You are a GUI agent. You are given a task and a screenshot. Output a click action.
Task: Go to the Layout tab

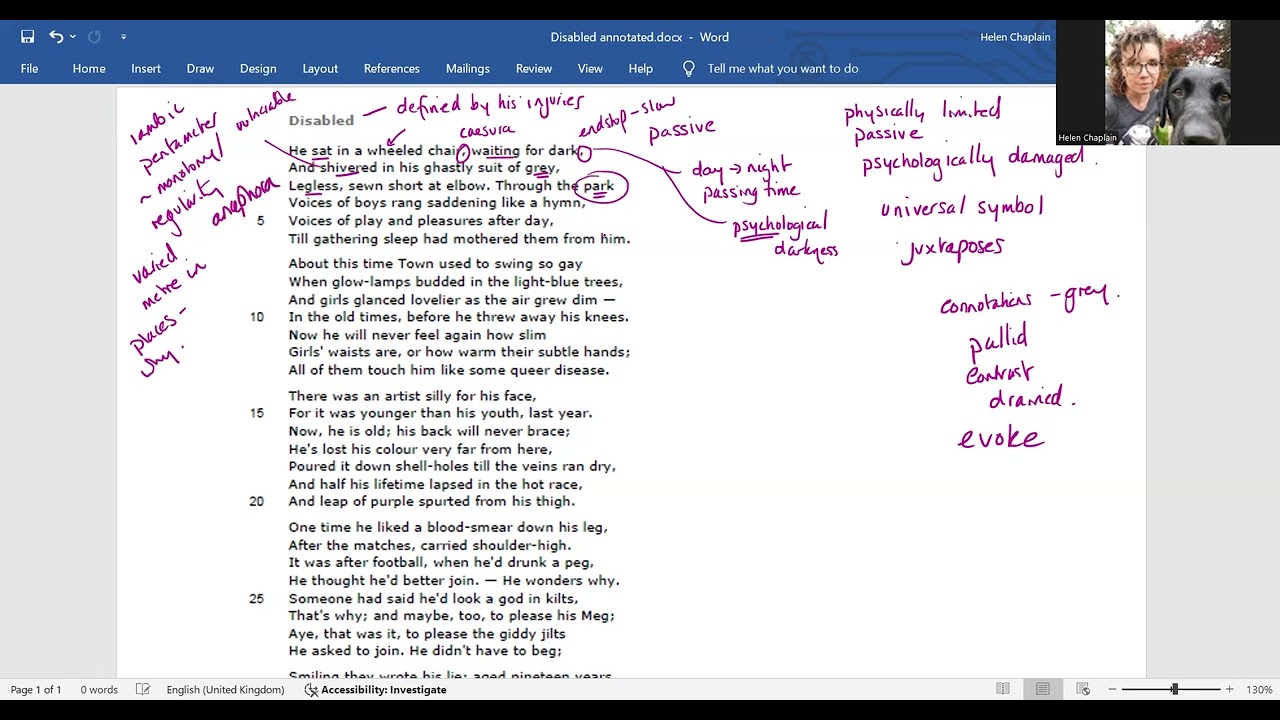pyautogui.click(x=320, y=69)
